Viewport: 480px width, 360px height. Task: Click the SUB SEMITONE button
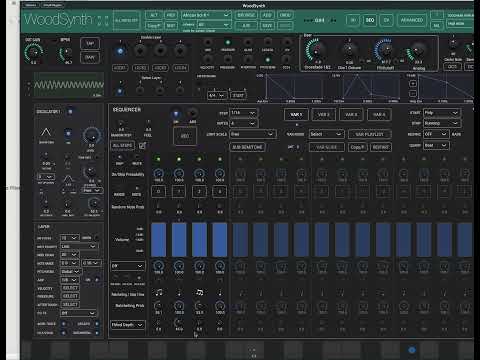pos(247,147)
